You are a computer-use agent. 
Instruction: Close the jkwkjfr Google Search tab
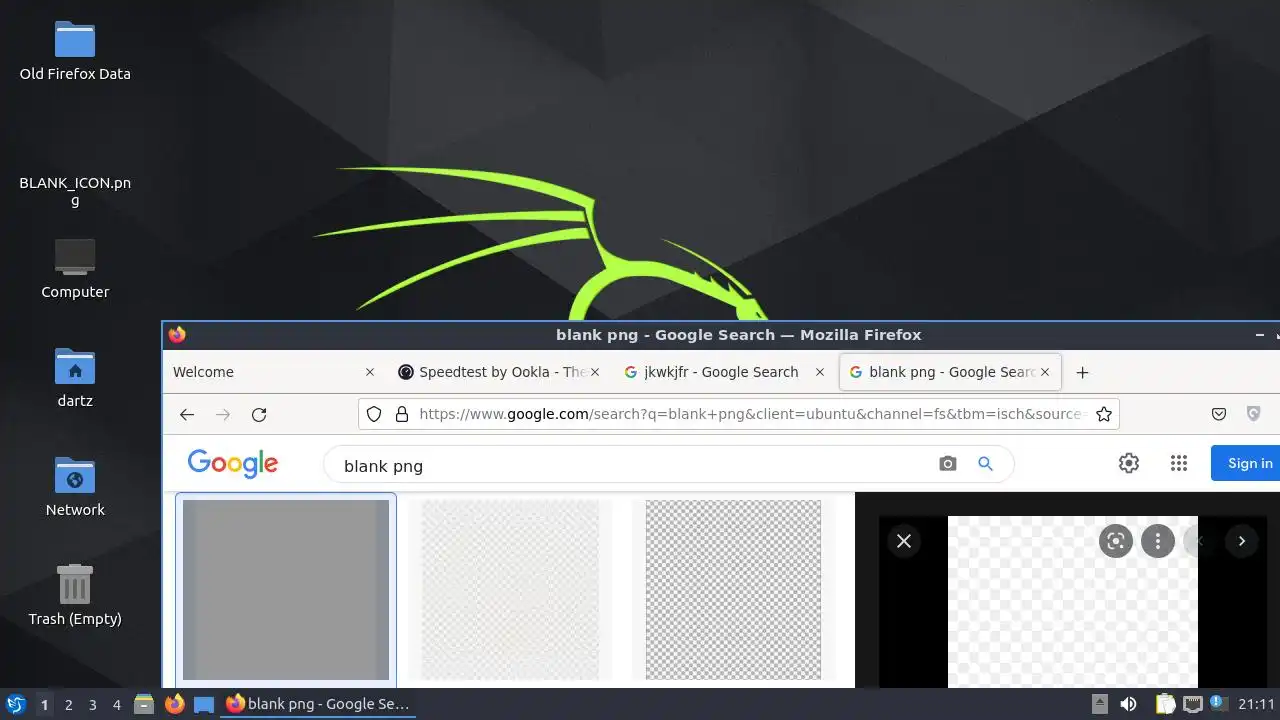click(820, 372)
